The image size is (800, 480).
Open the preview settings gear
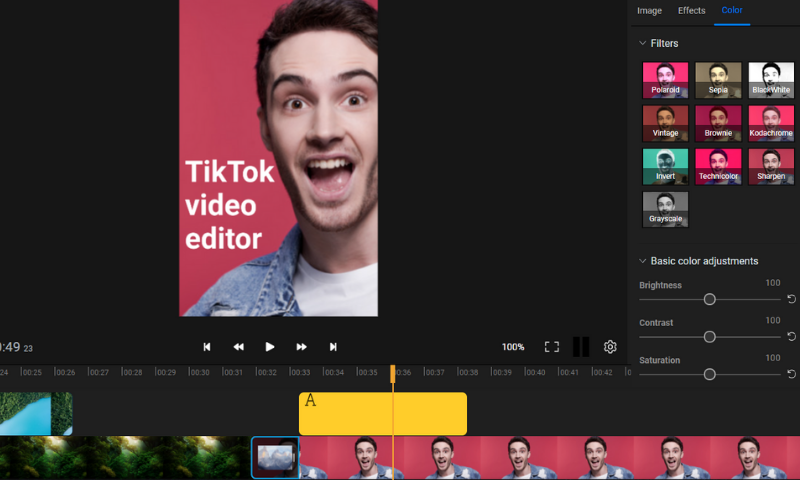(610, 347)
